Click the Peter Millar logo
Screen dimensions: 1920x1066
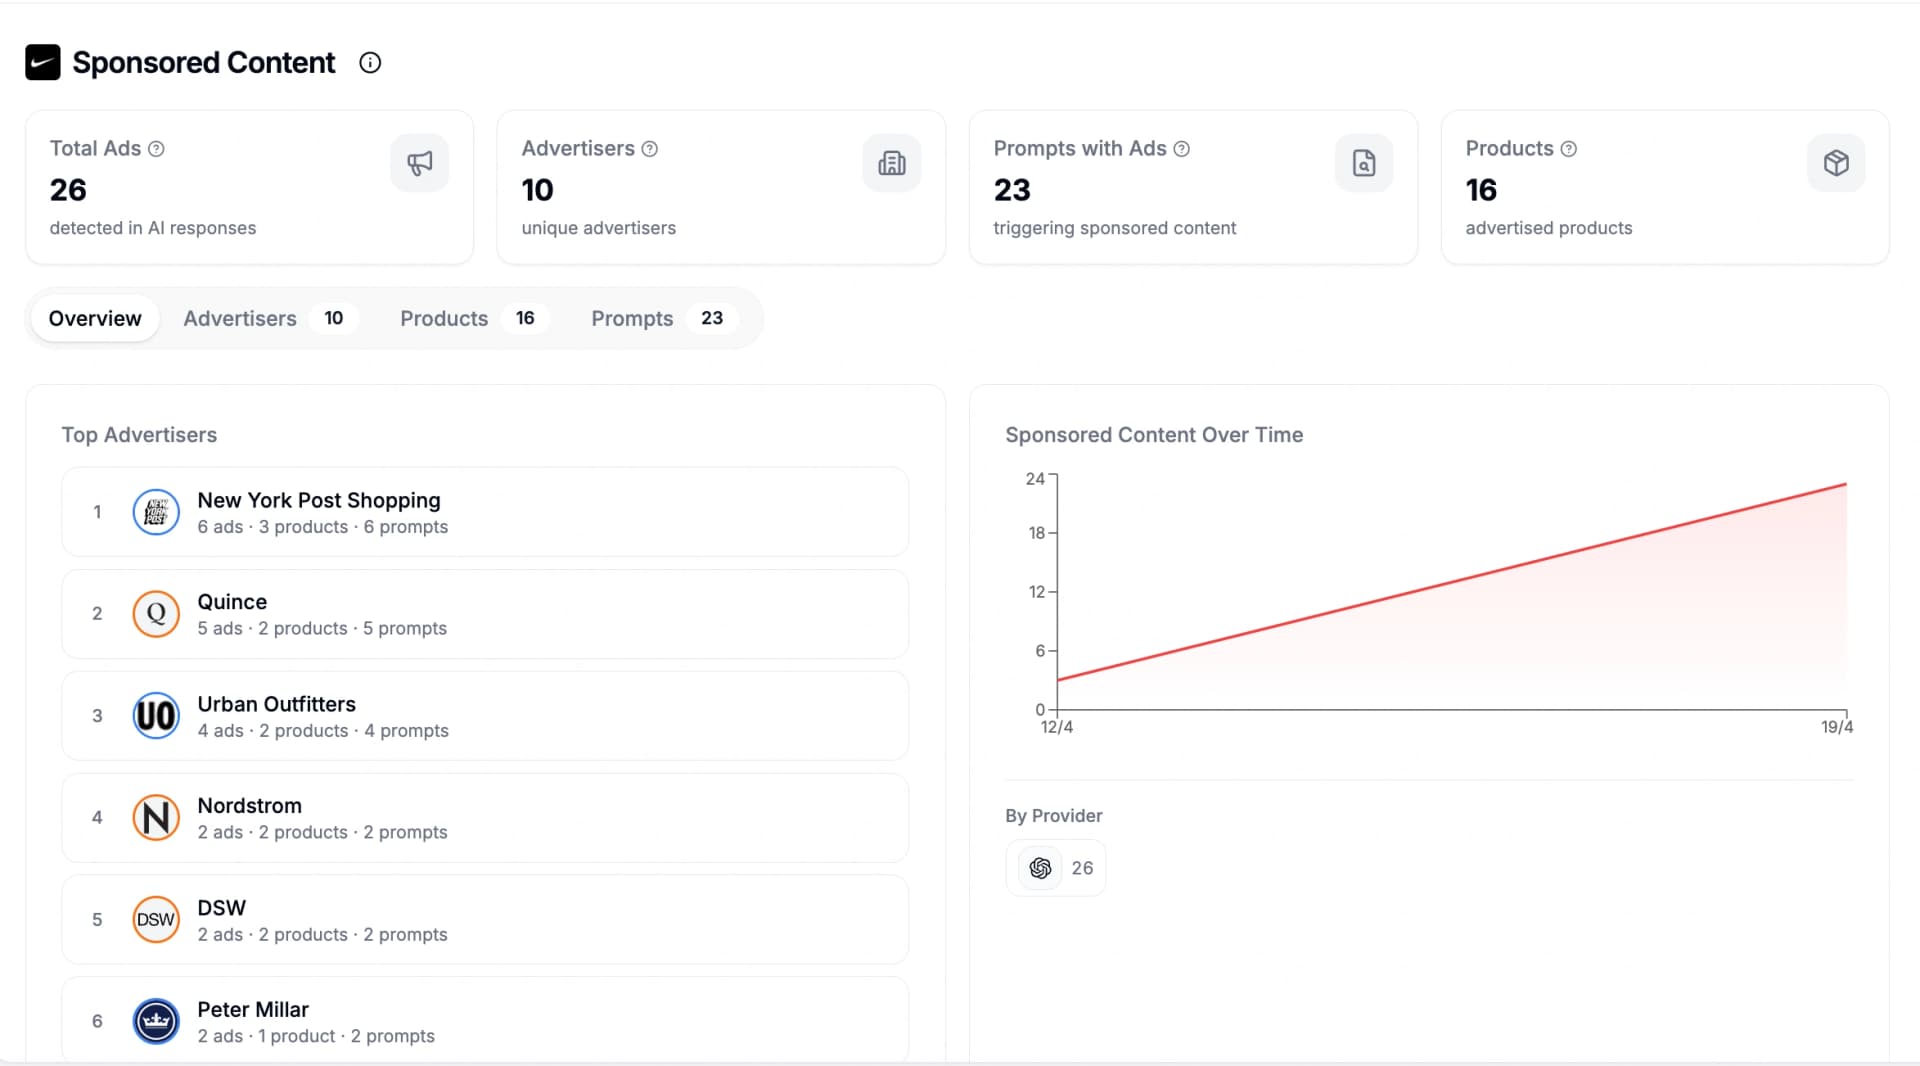156,1021
